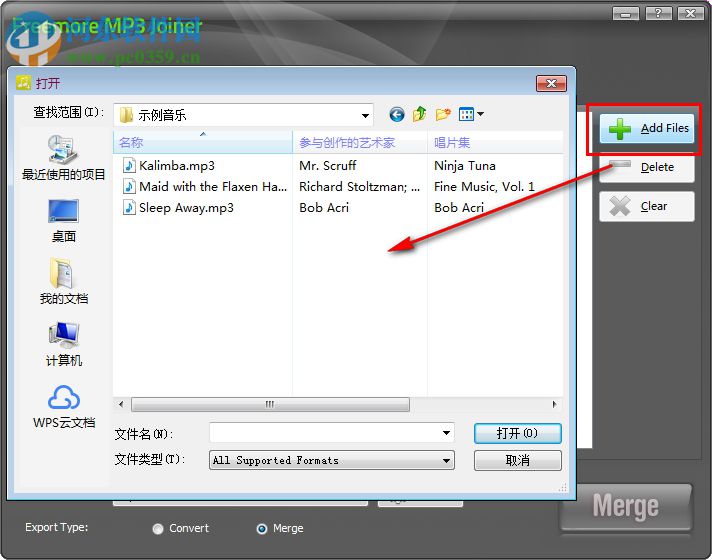Screen dimensions: 712x560
Task: Select the Kalimba.mp3 file
Action: coord(169,166)
